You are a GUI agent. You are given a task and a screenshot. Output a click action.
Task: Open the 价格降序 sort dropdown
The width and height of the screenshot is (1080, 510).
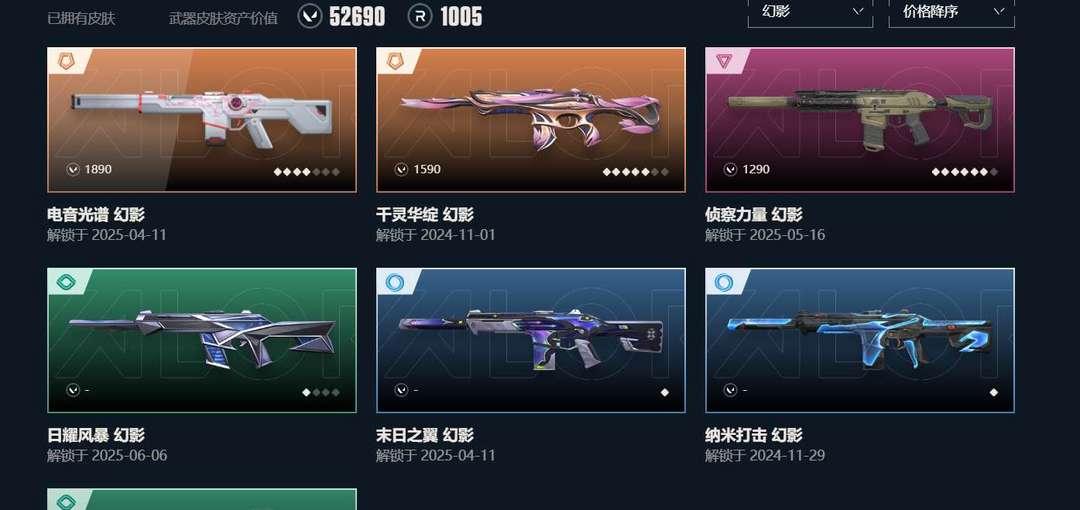(x=951, y=12)
